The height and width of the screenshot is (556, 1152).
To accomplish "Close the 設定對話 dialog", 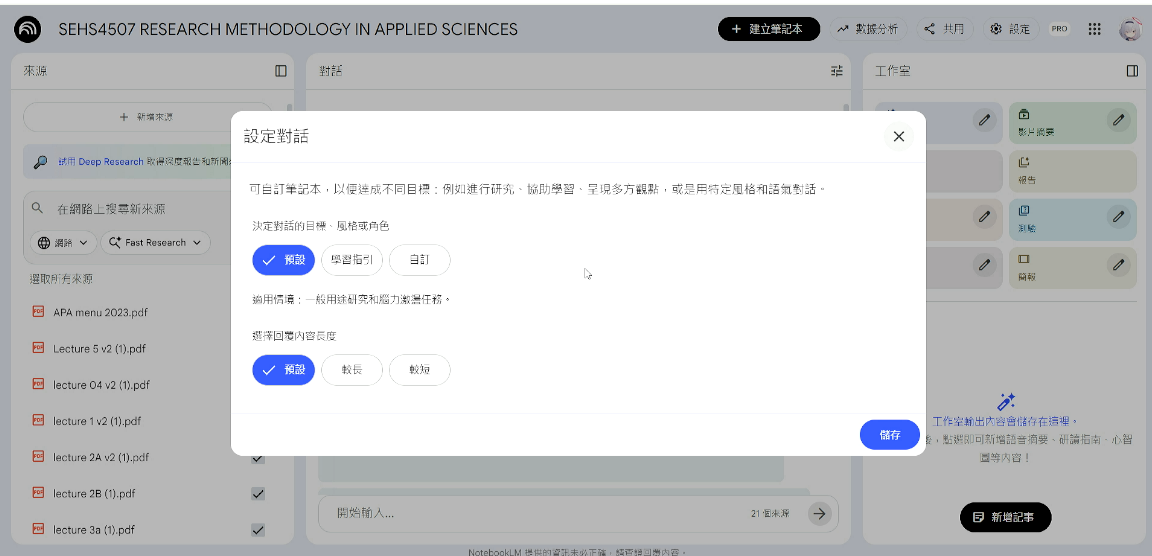I will pyautogui.click(x=898, y=137).
